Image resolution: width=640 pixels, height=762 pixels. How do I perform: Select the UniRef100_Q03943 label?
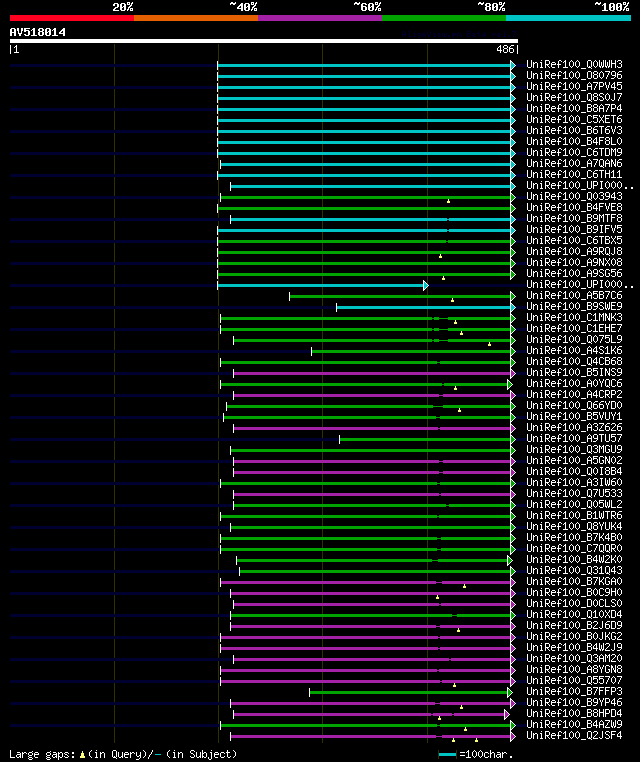(574, 196)
